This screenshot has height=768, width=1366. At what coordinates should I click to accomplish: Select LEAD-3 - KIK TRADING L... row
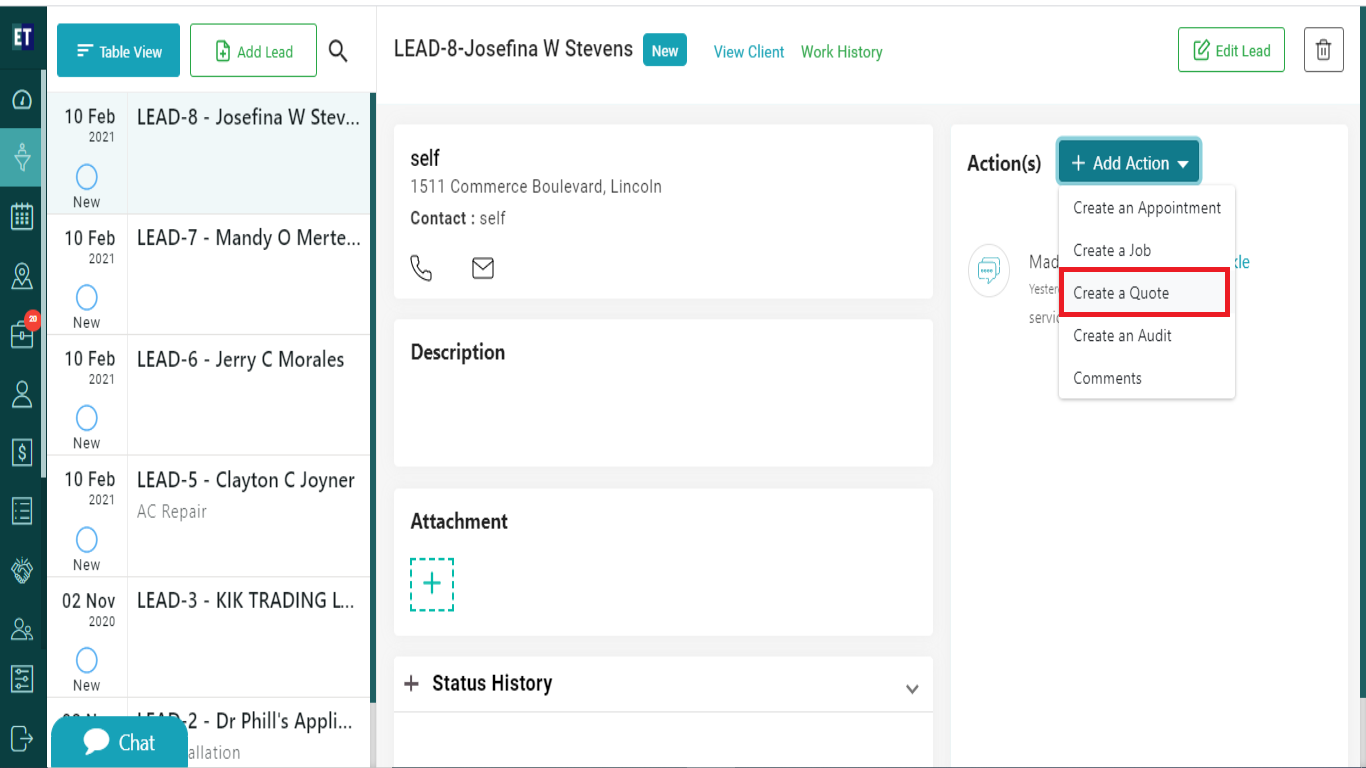[208, 638]
